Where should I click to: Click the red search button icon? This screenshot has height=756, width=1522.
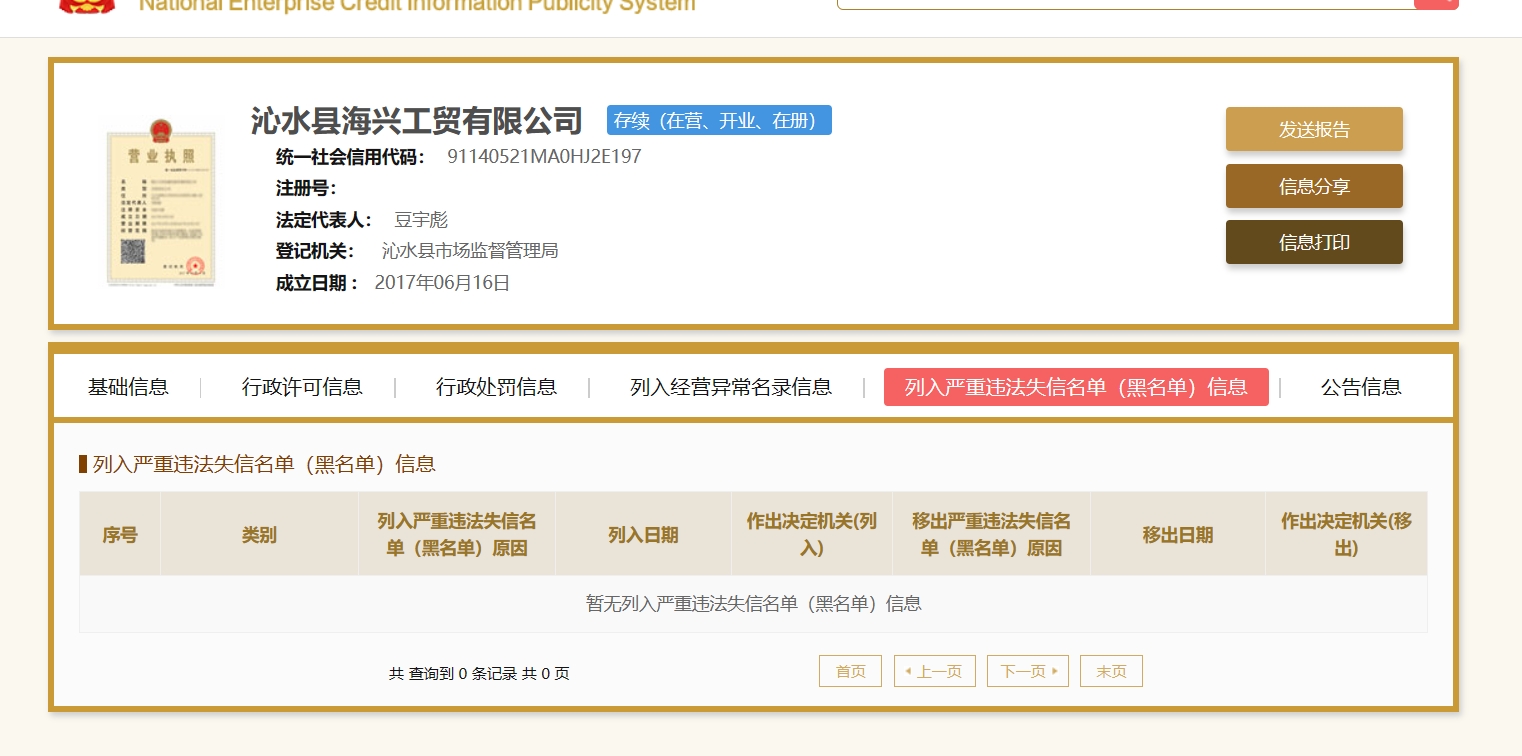point(1436,4)
